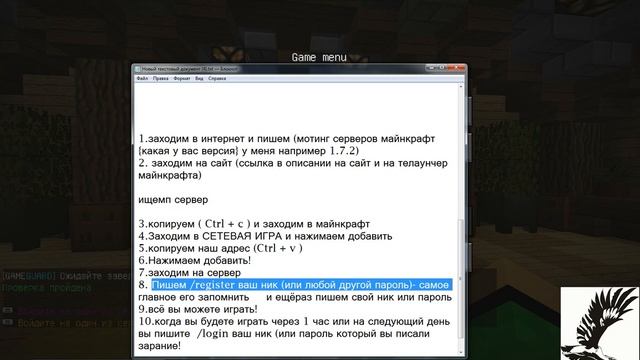Click the text '3.копируем ( Ctrl + c )'

pos(194,224)
